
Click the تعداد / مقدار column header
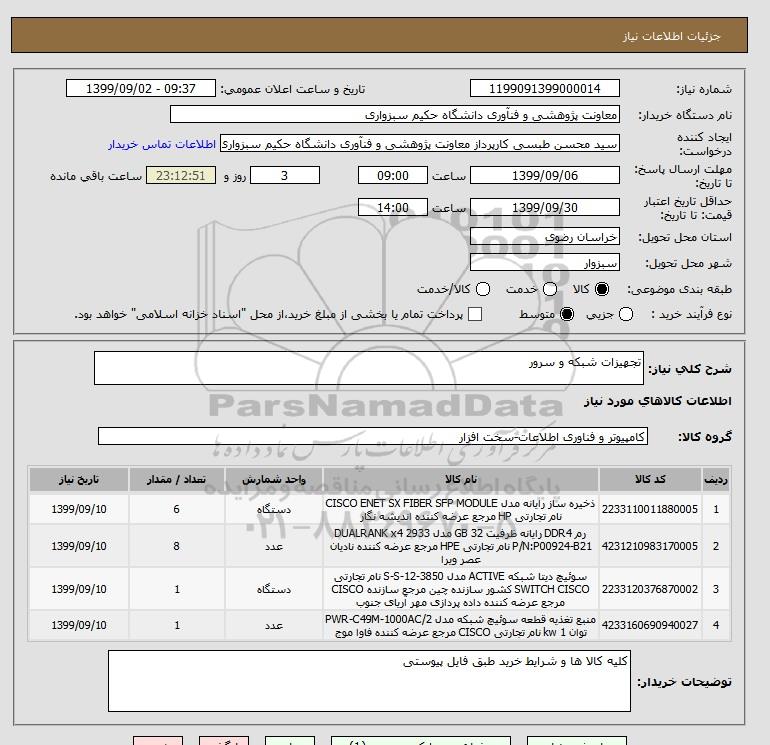[177, 480]
